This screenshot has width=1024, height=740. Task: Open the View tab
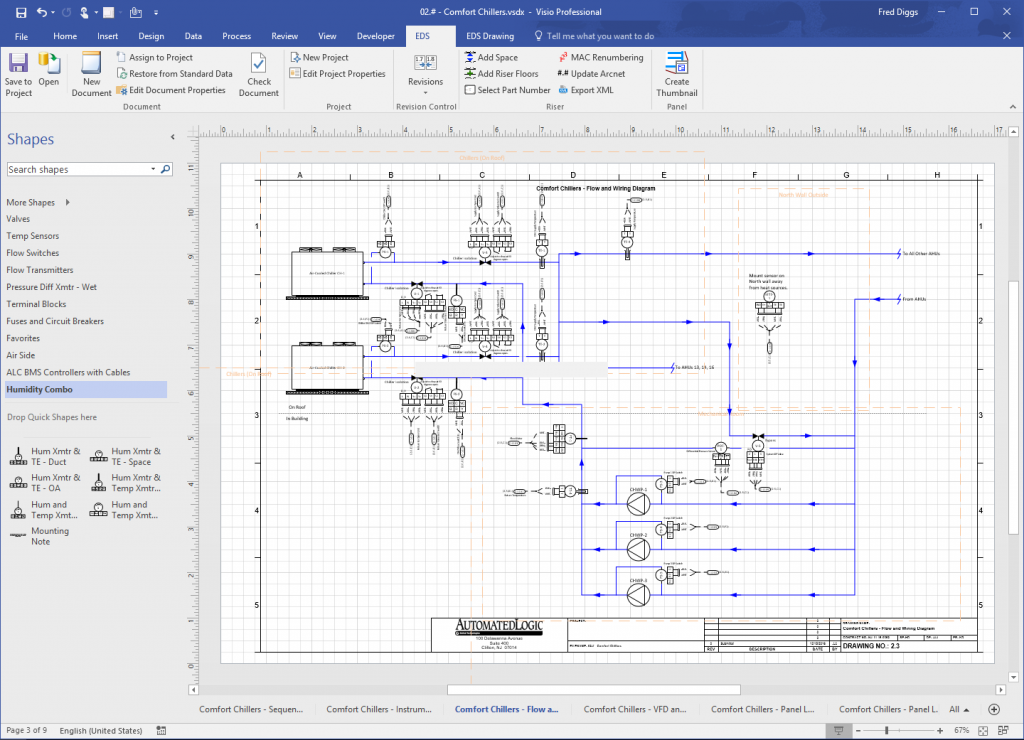pos(327,36)
